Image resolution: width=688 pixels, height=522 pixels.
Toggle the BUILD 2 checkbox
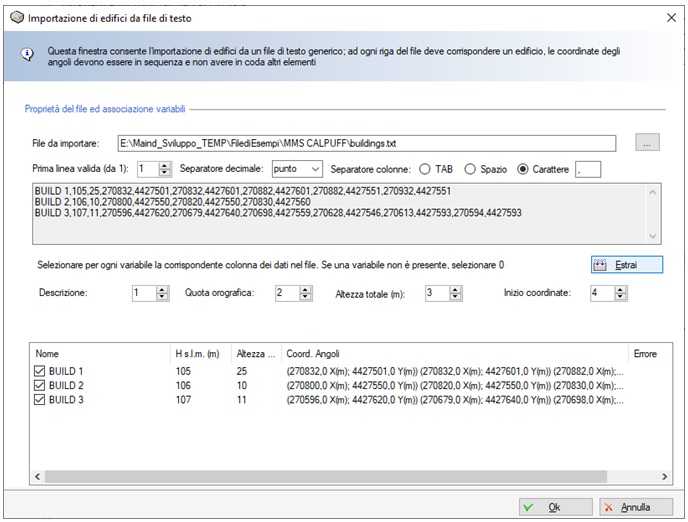click(x=41, y=386)
